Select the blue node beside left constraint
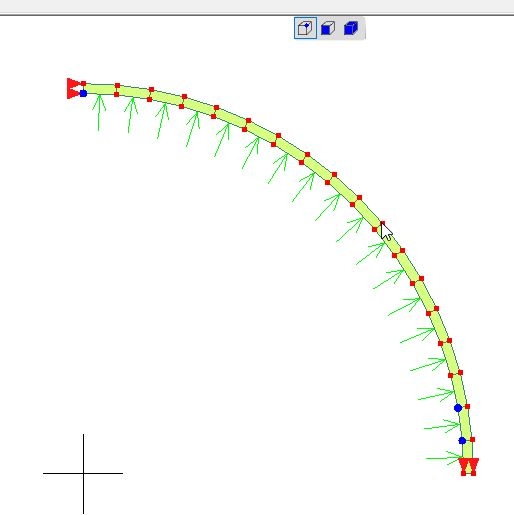 (x=83, y=94)
